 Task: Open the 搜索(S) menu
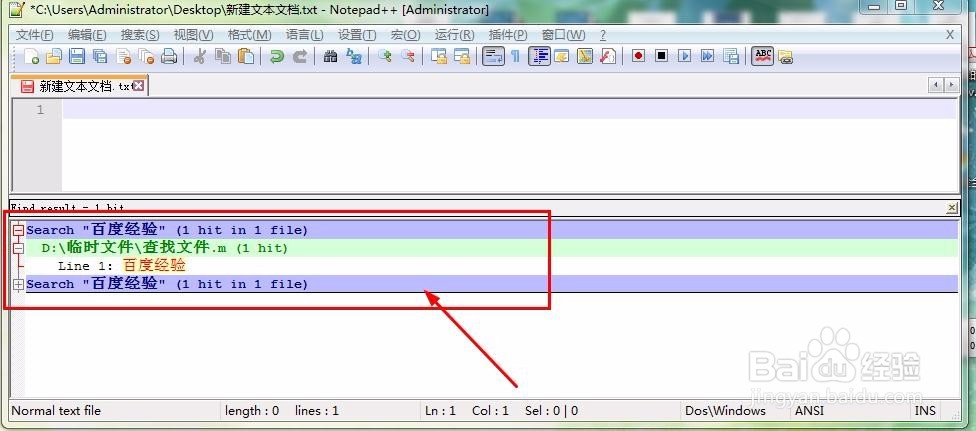pos(140,35)
